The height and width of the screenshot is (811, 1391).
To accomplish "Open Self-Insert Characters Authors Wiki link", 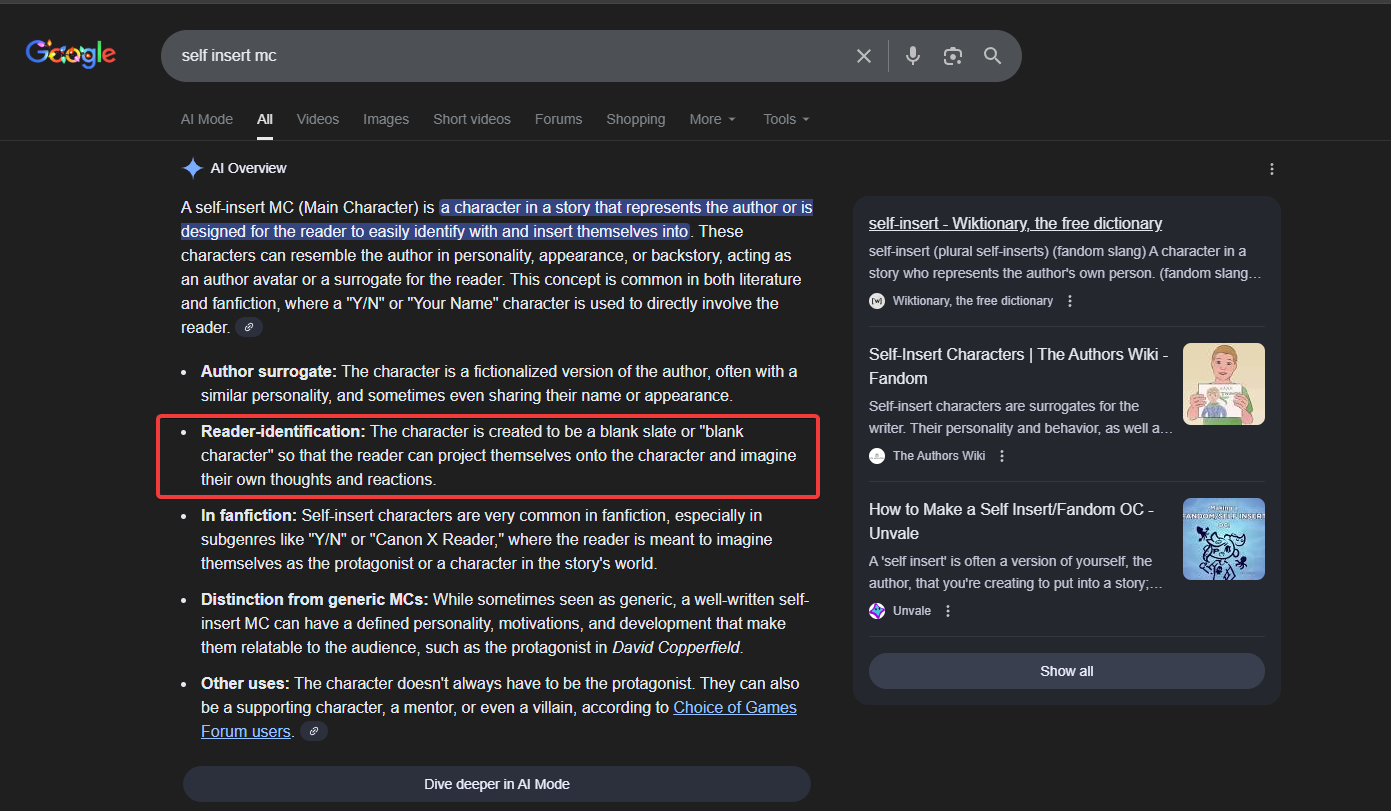I will (x=1018, y=366).
